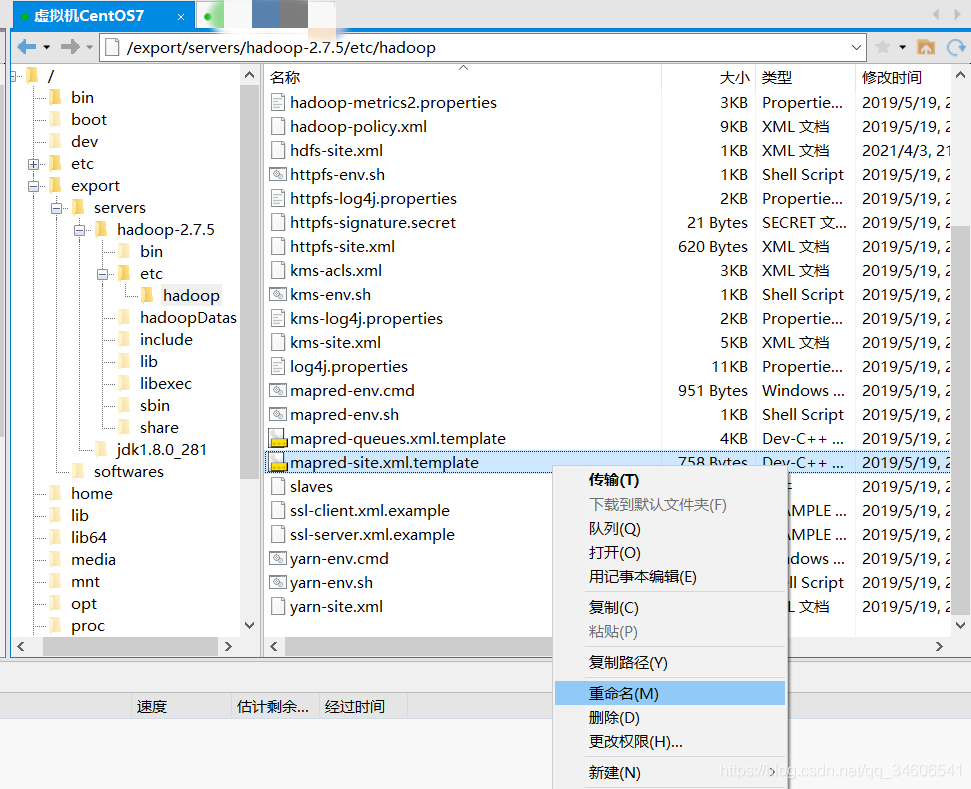Click the hadoop-2.7.5 folder icon in tree
The height and width of the screenshot is (789, 971).
pyautogui.click(x=102, y=229)
